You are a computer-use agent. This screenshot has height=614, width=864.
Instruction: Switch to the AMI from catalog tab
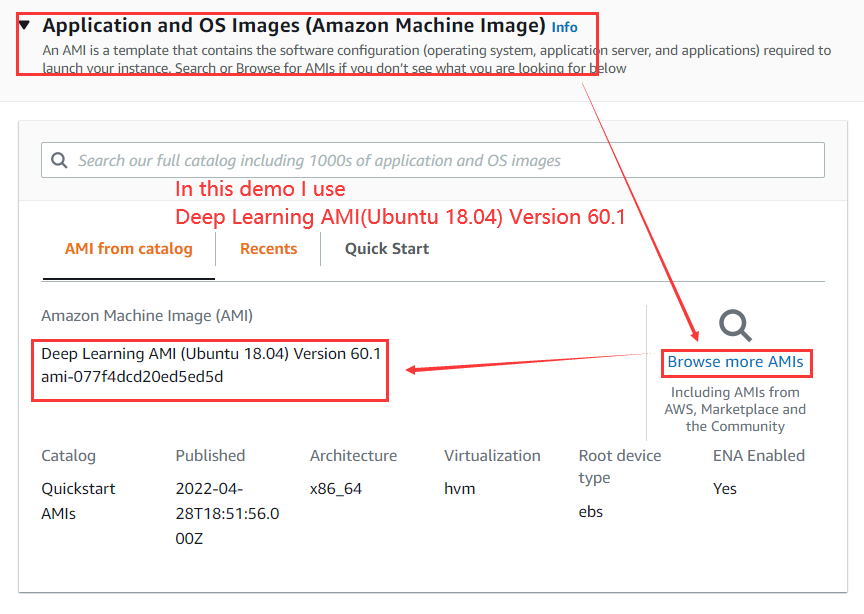128,249
